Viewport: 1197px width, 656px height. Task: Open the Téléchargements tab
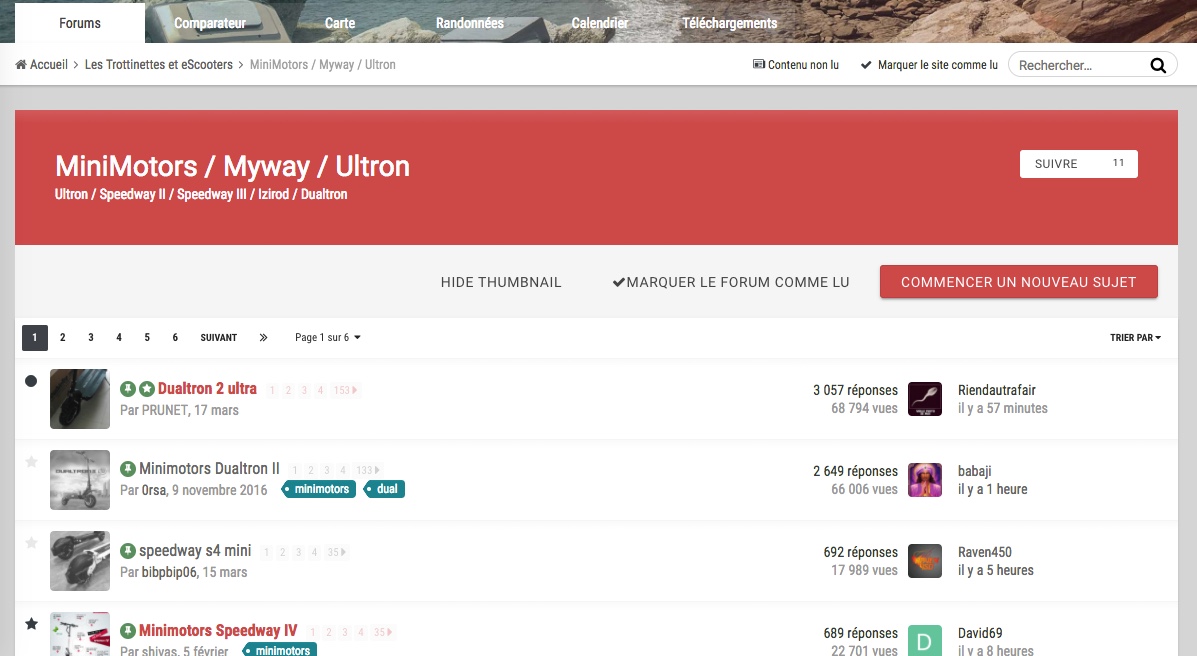pos(730,23)
